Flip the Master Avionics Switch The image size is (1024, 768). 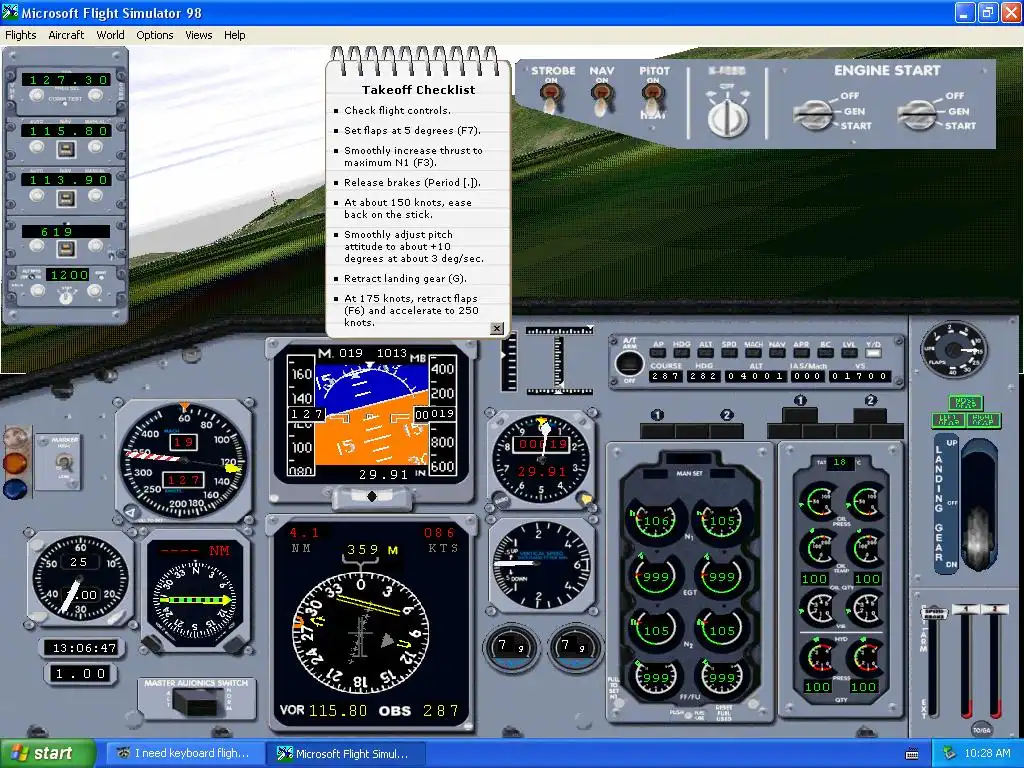[196, 703]
